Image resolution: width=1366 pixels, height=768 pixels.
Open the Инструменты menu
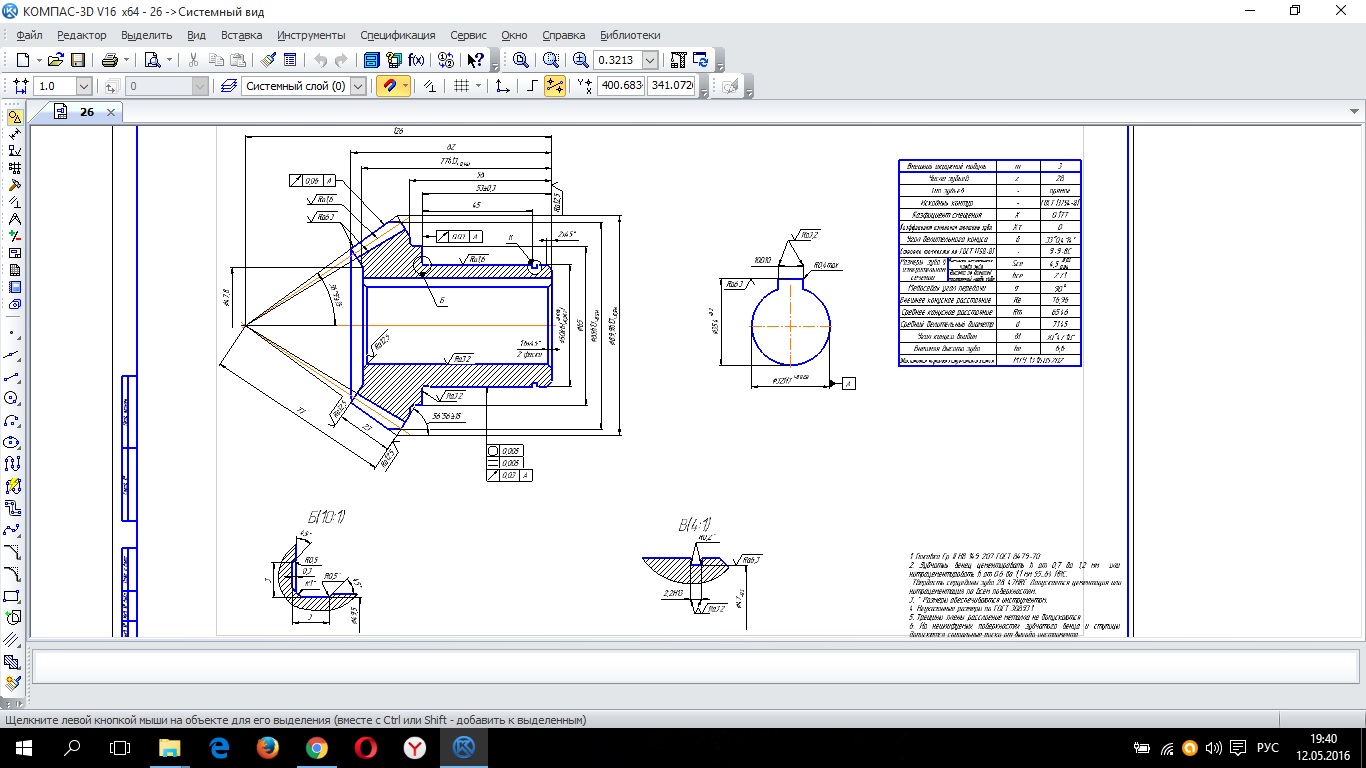click(x=312, y=35)
